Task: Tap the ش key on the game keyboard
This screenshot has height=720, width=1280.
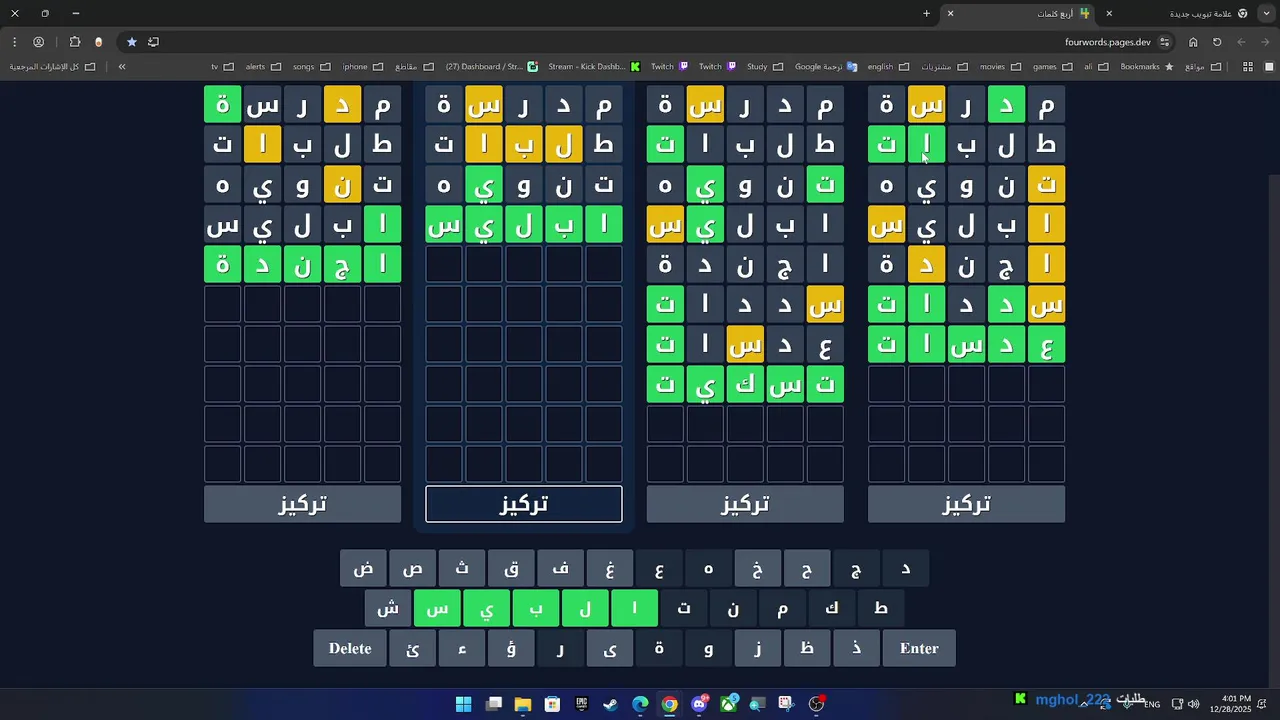Action: (388, 608)
